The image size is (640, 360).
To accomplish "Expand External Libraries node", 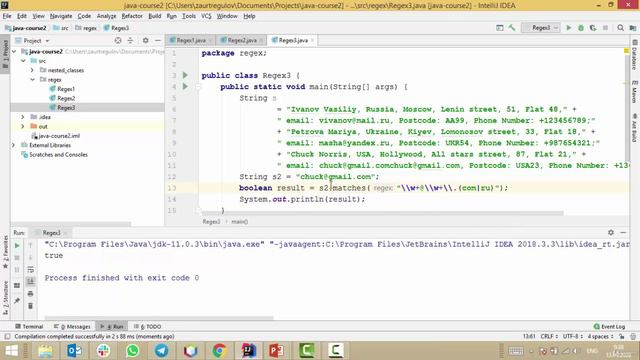I will click(14, 145).
